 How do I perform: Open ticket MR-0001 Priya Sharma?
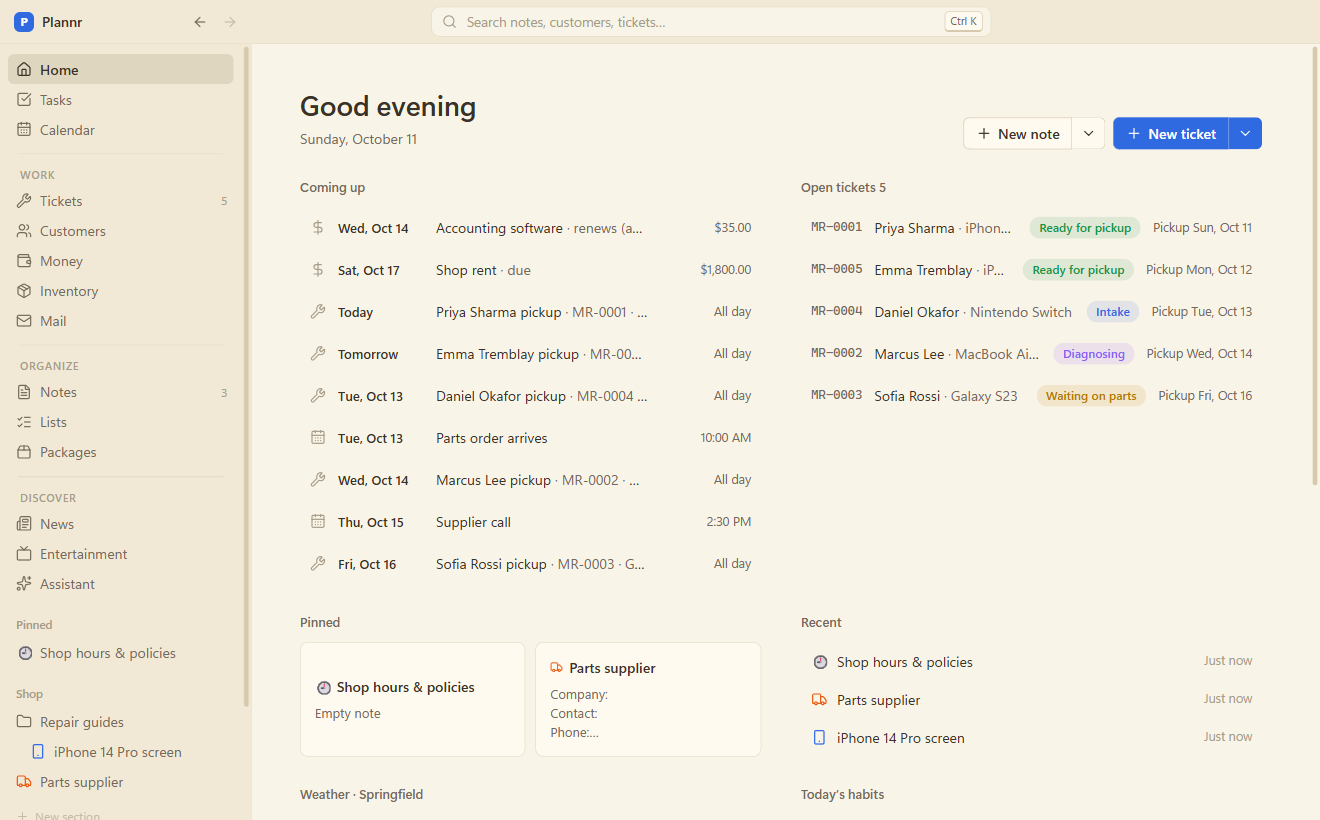1031,228
